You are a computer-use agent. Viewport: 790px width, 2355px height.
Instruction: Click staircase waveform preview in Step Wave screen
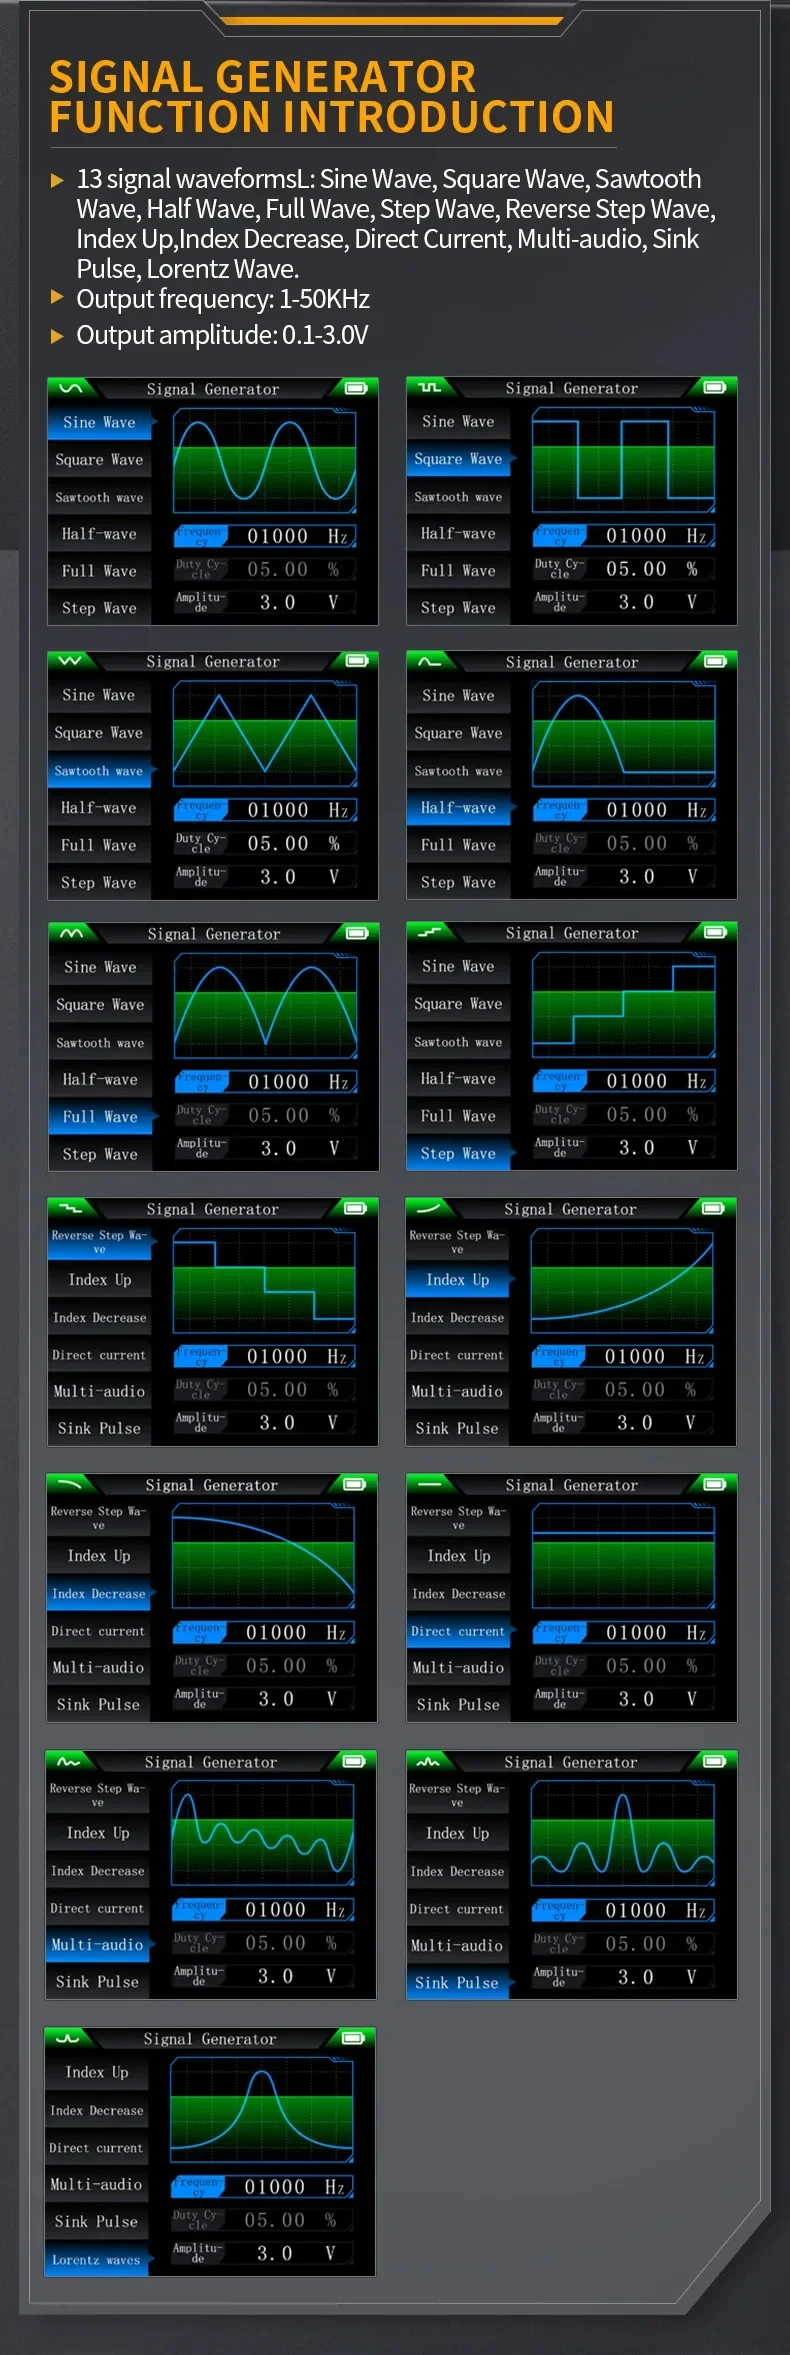623,1006
